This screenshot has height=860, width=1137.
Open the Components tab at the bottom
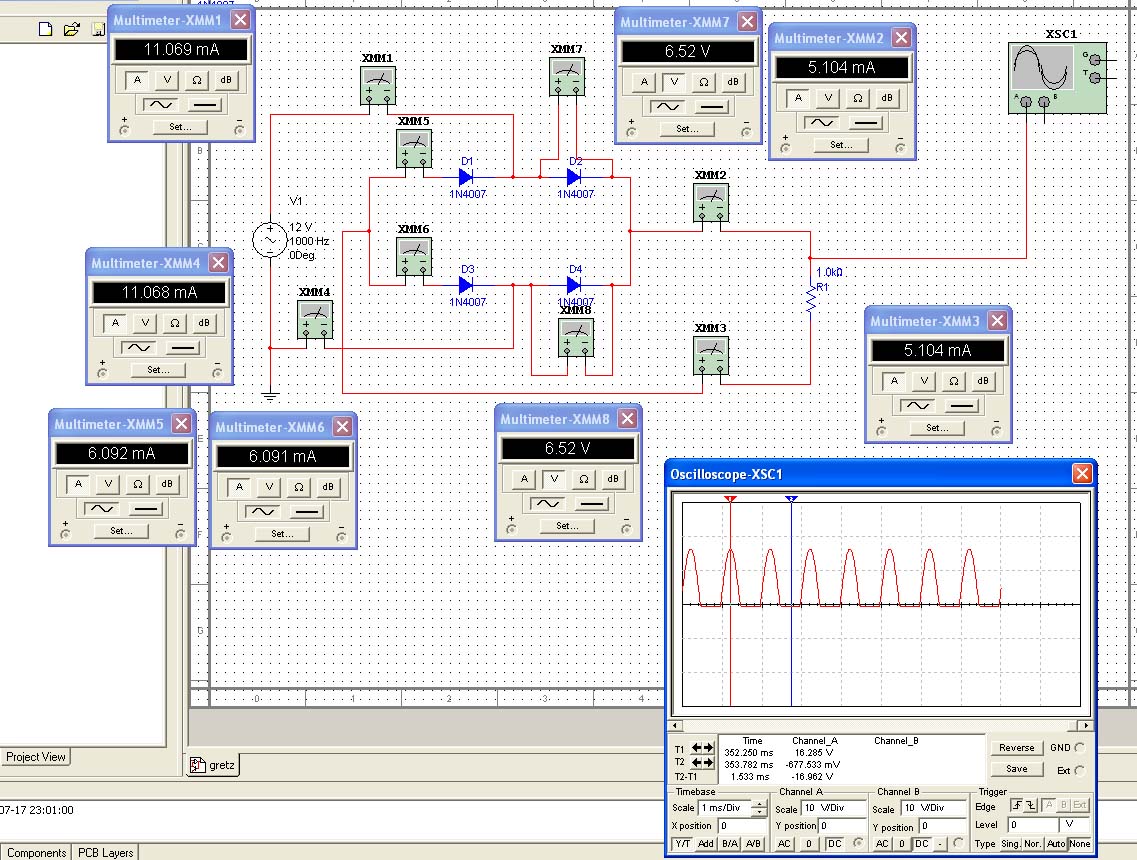pyautogui.click(x=37, y=853)
